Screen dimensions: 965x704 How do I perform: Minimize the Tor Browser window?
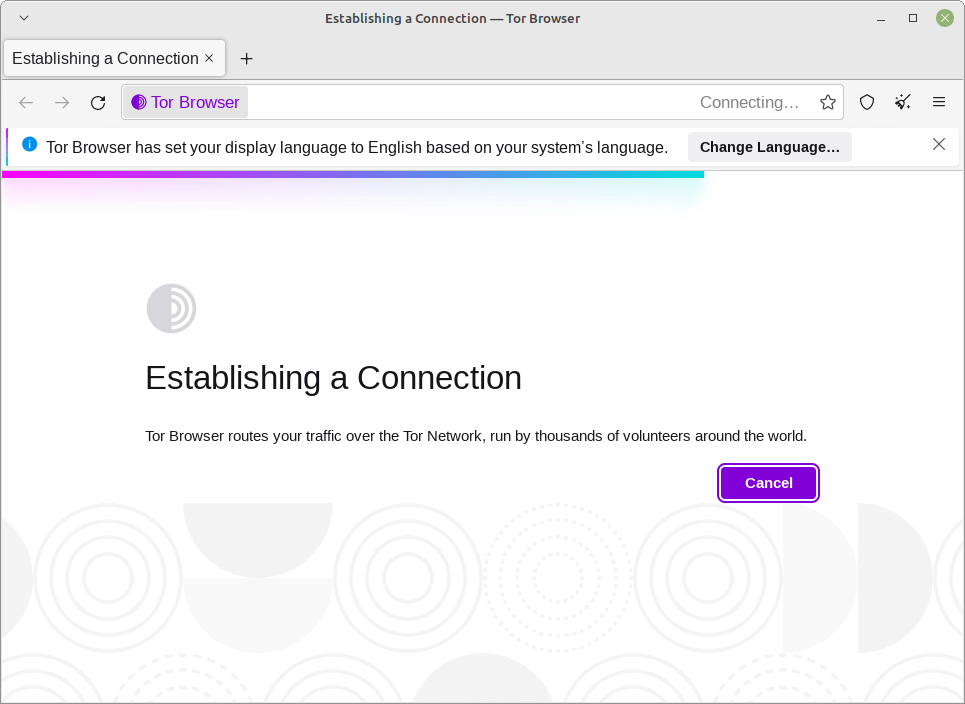point(881,18)
